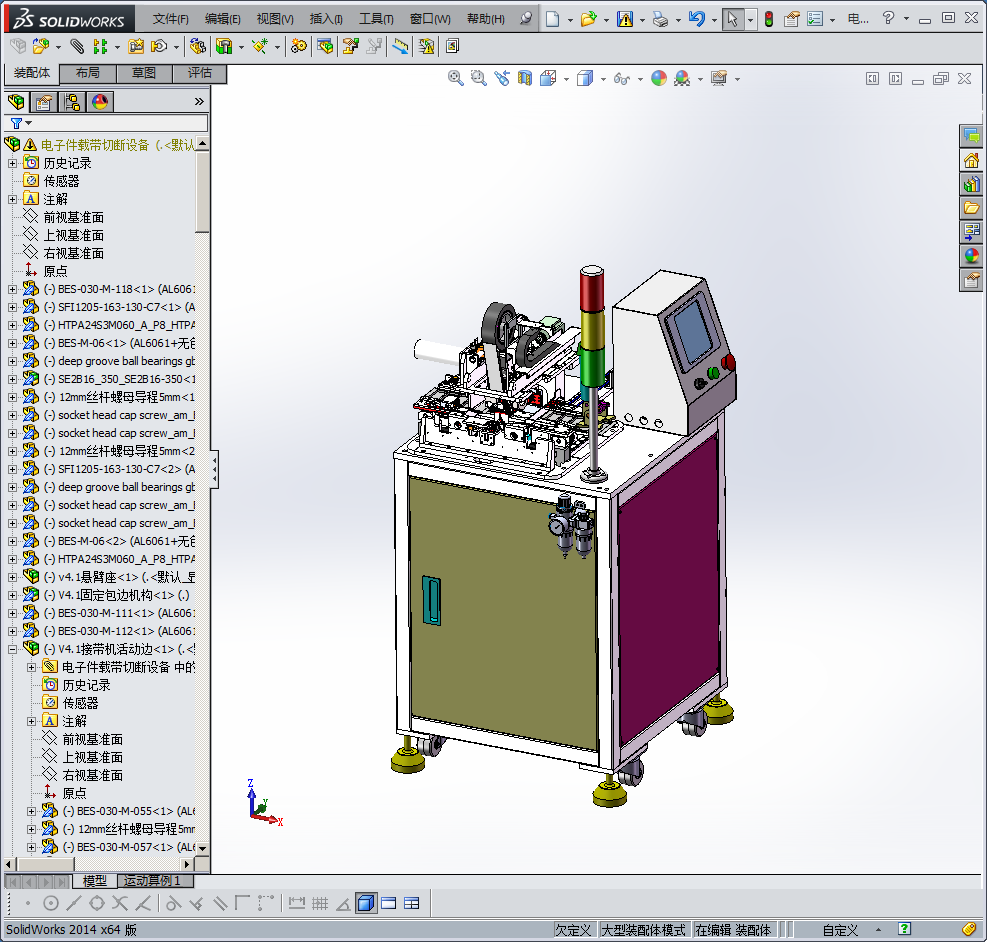Click the 自定义 units status button
The image size is (987, 942).
[840, 930]
